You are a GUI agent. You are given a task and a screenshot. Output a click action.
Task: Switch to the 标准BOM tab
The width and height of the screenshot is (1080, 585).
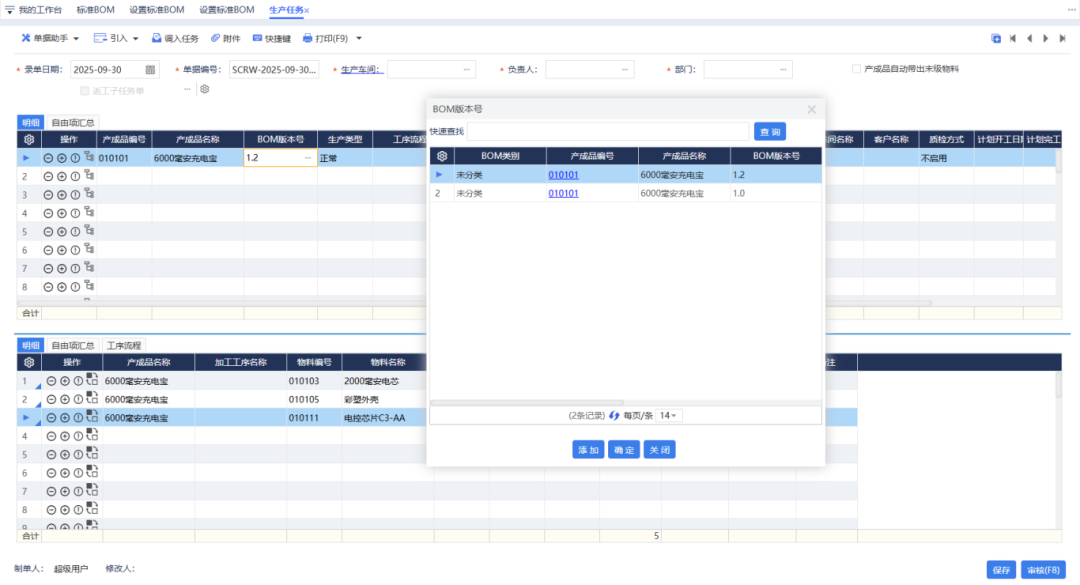(96, 9)
